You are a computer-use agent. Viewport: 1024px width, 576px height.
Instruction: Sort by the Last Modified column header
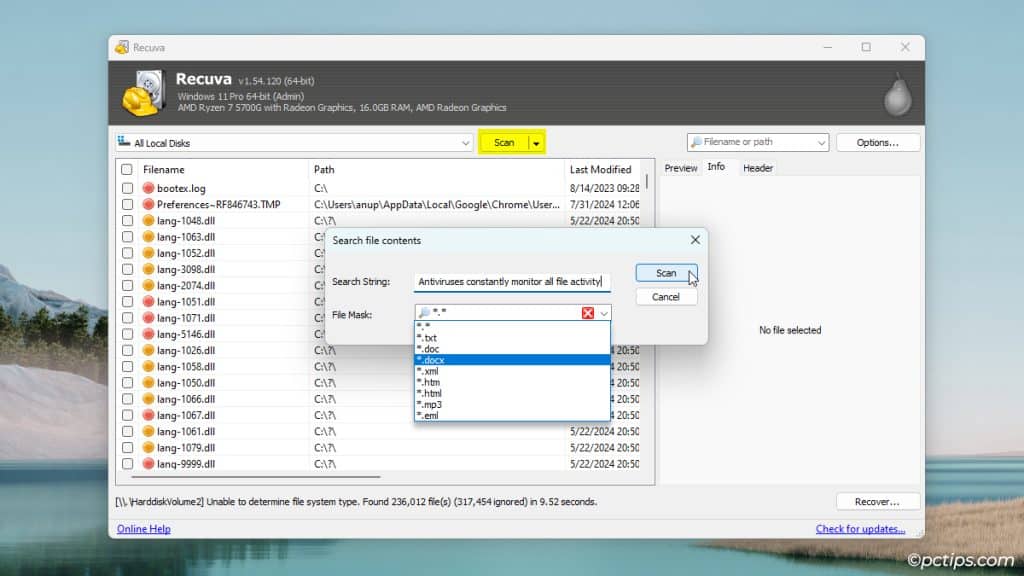coord(602,169)
